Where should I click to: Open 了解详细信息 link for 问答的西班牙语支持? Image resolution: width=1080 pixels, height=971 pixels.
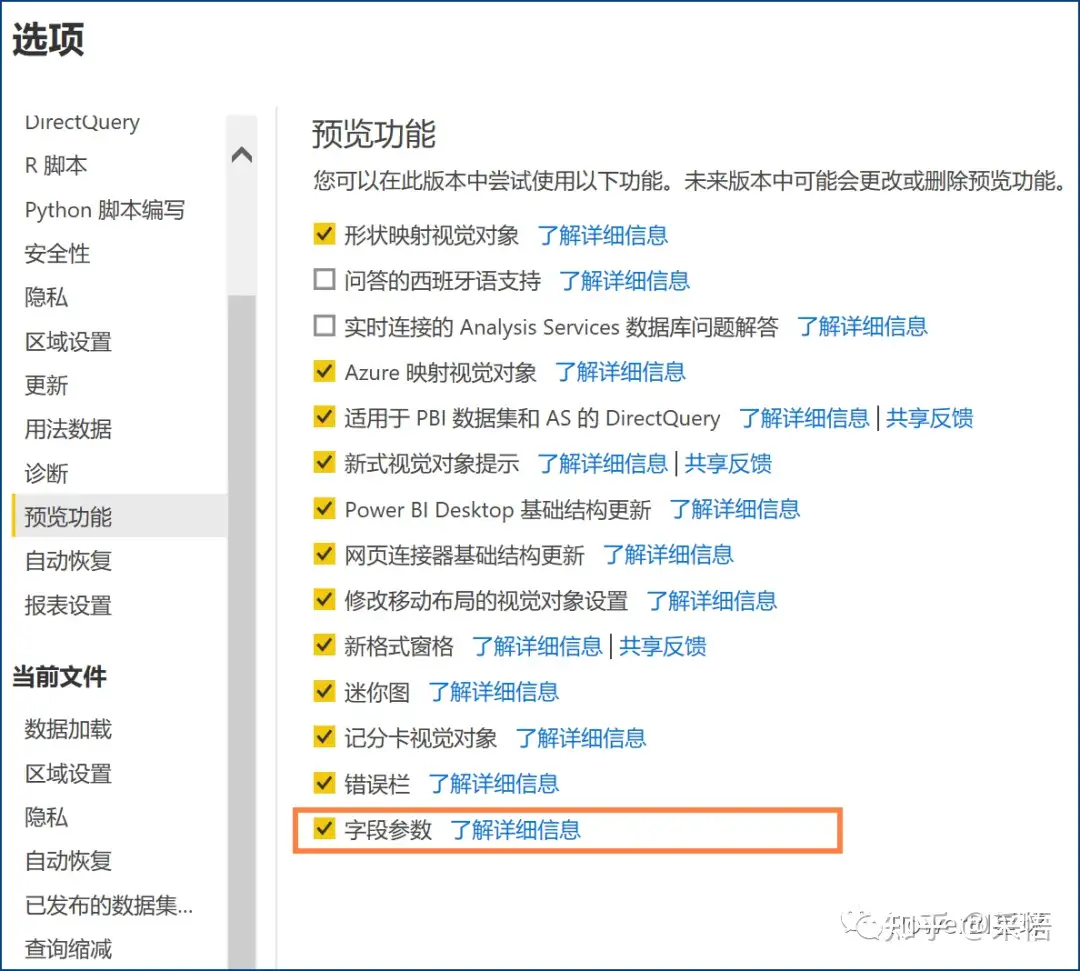click(625, 281)
